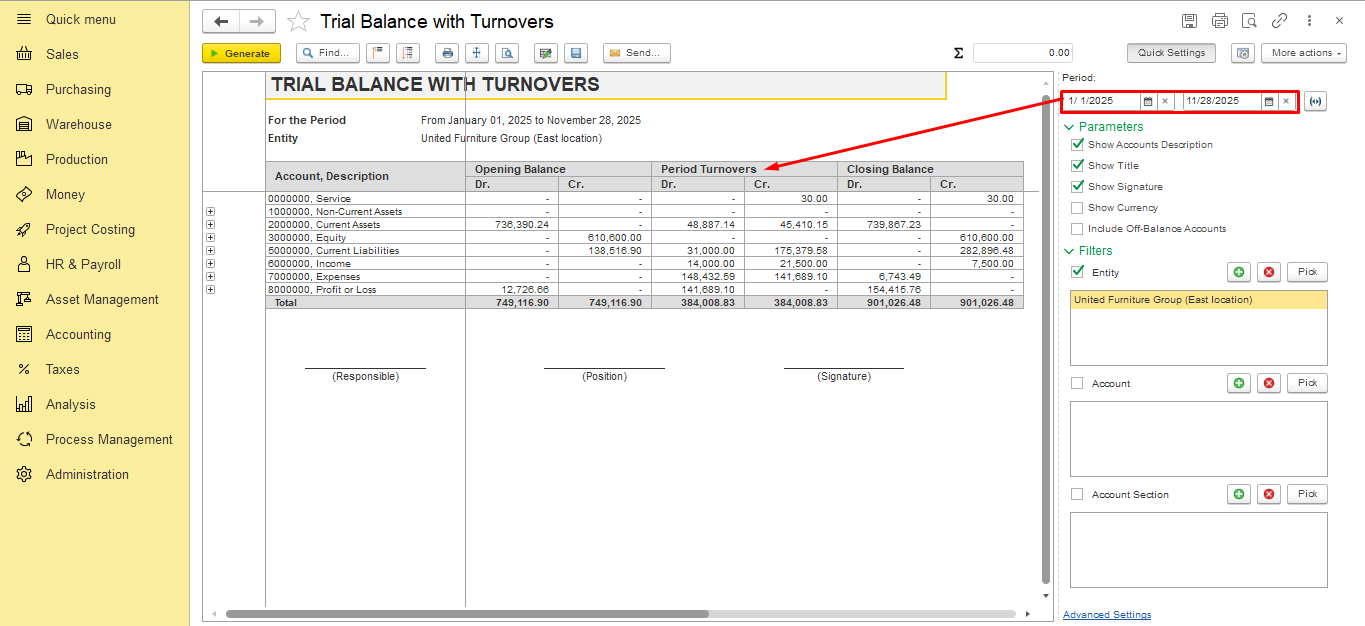Open the More actions dropdown
The width and height of the screenshot is (1365, 626).
[x=1303, y=53]
